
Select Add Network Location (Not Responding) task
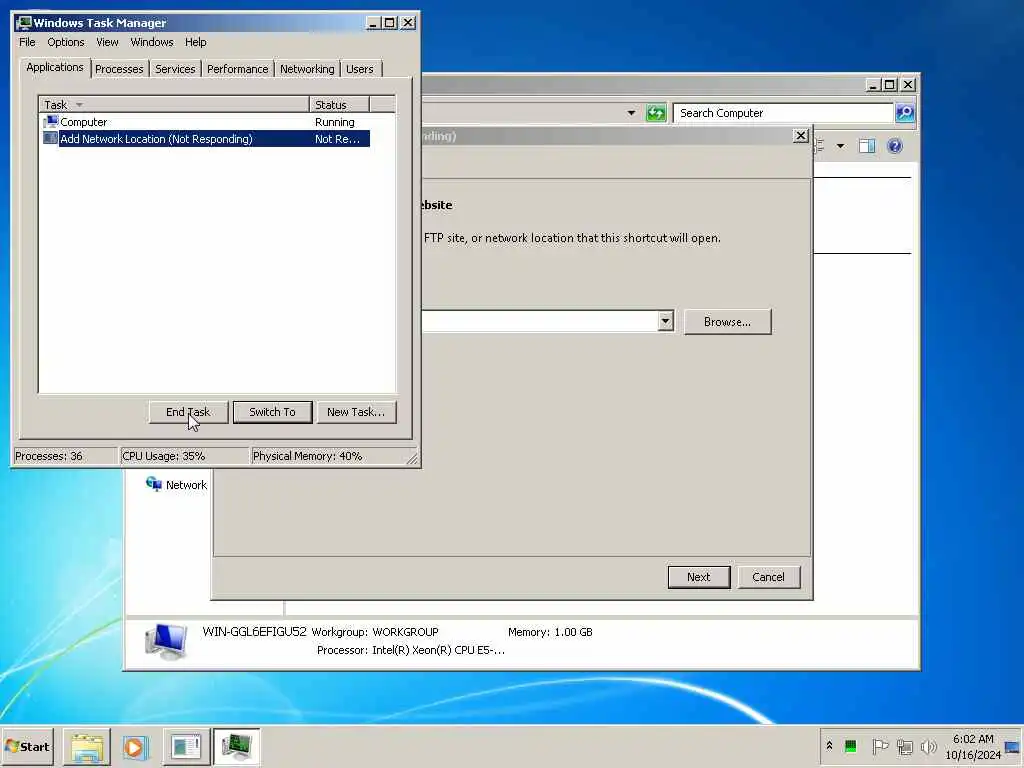coord(206,138)
